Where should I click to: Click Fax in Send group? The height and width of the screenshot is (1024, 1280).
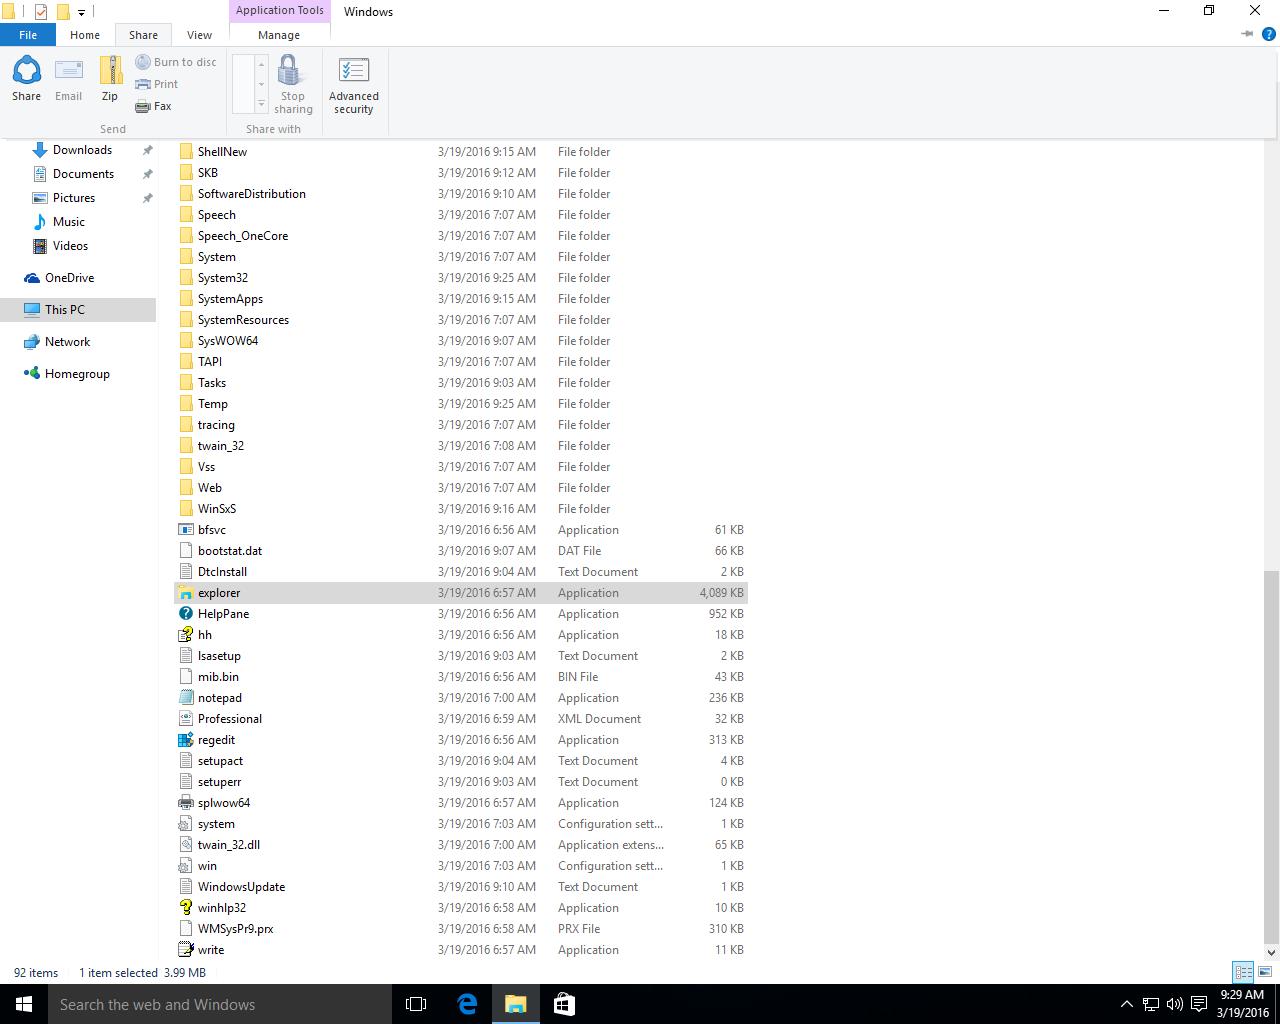(154, 106)
